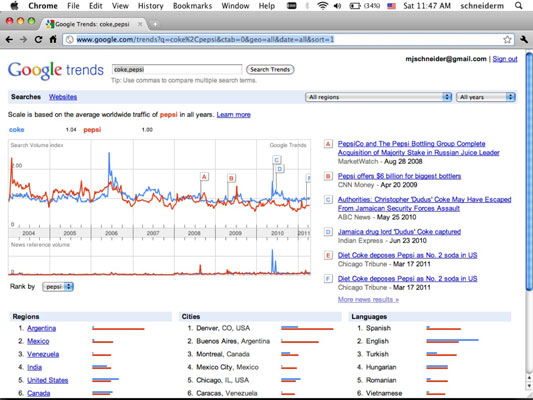Switch to the Websites tab
This screenshot has height=400, width=533.
coord(63,97)
